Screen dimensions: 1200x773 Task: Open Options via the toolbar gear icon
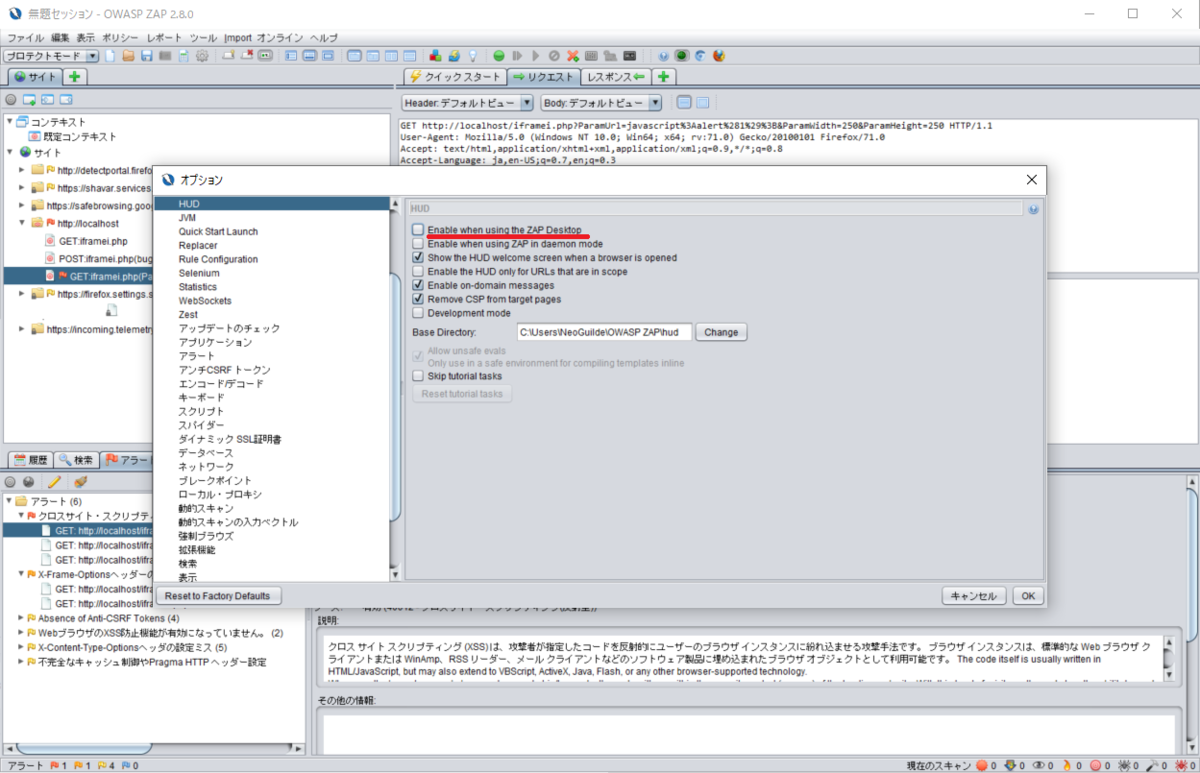(202, 56)
